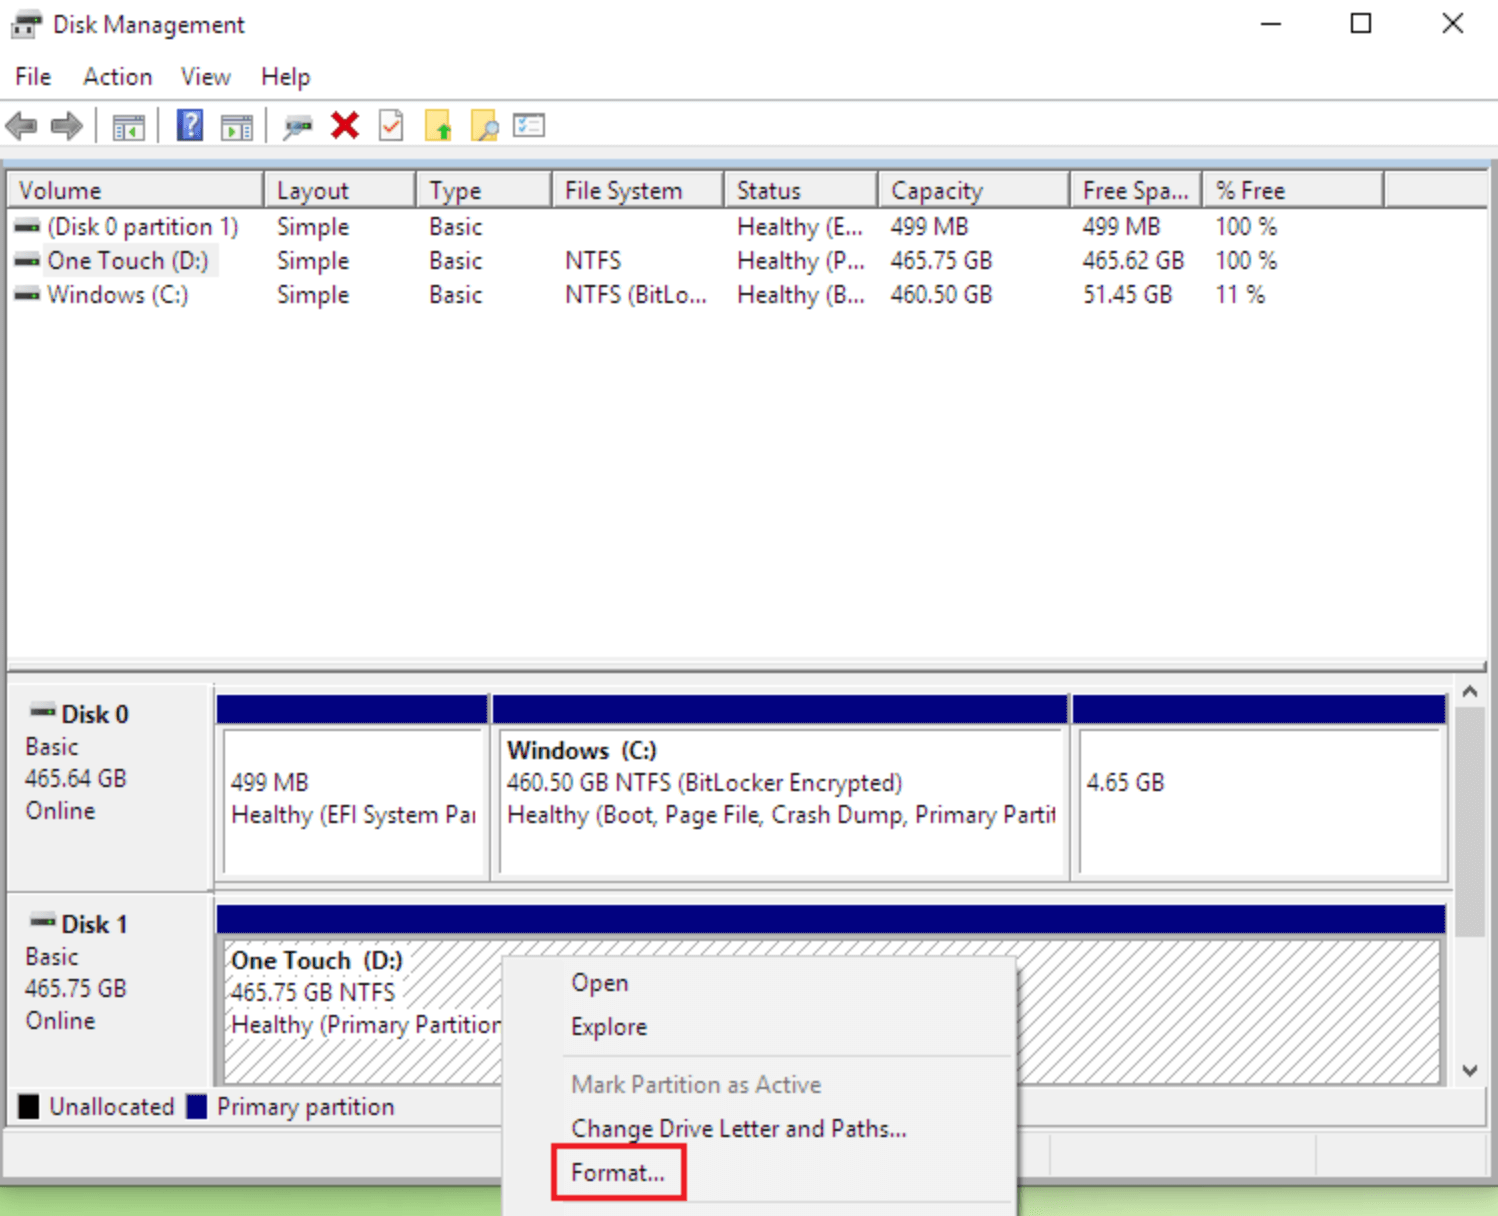Screen dimensions: 1498x1216
Task: Select Explore in the context menu
Action: tap(608, 1026)
